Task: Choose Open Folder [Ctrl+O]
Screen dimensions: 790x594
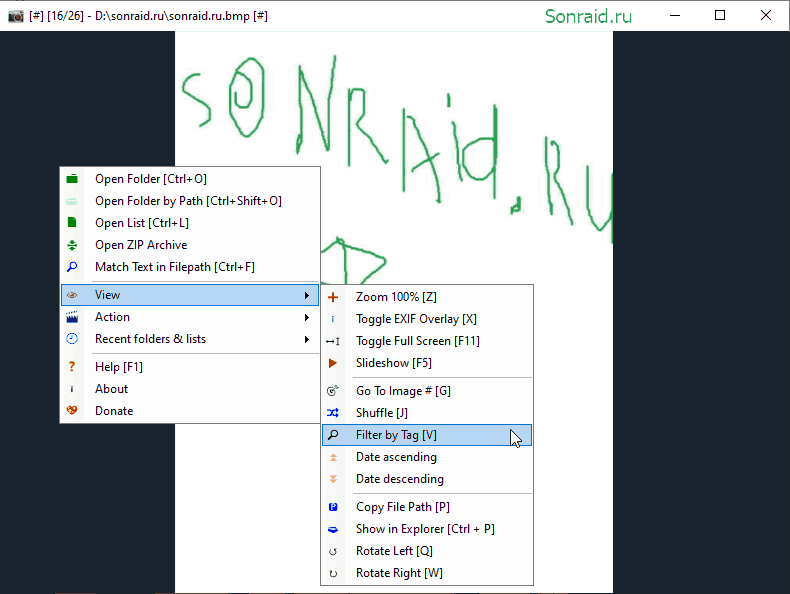Action: [x=190, y=179]
